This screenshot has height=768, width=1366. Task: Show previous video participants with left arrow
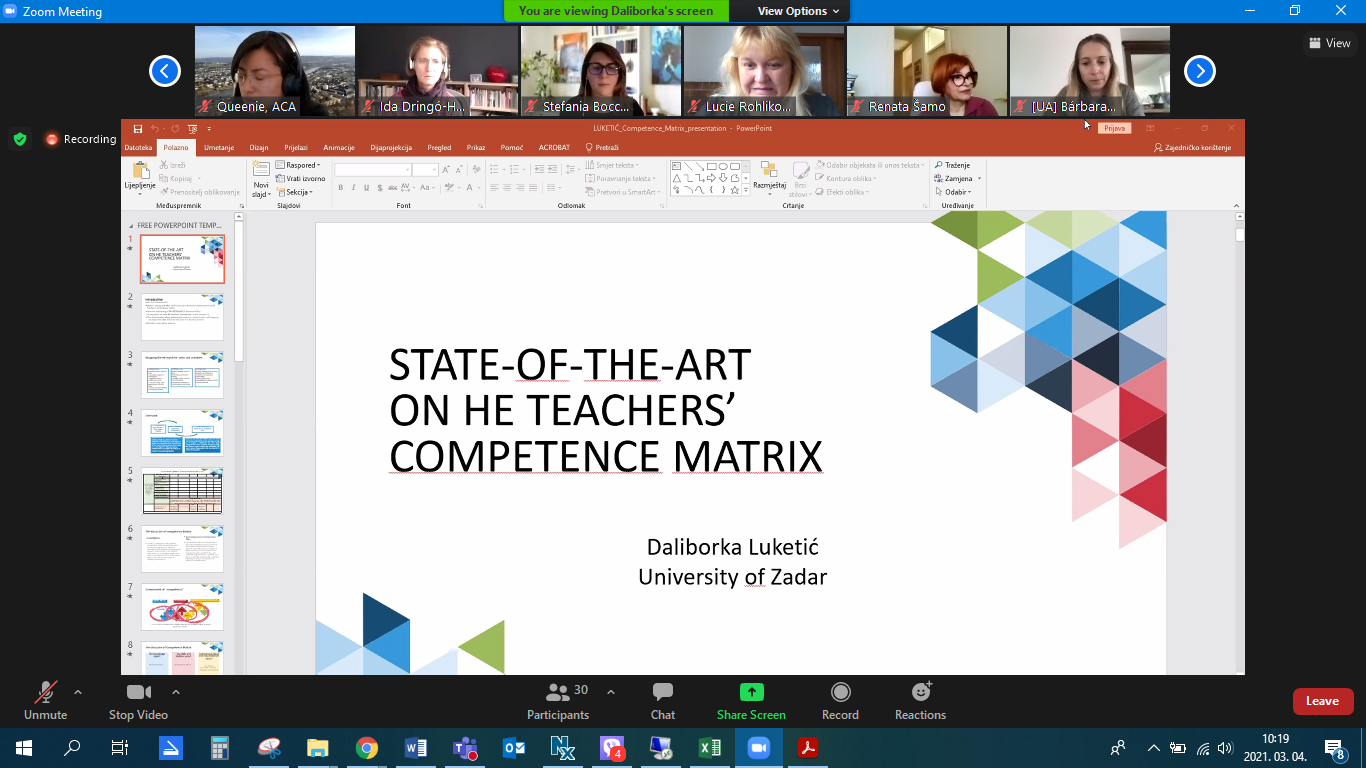click(165, 71)
